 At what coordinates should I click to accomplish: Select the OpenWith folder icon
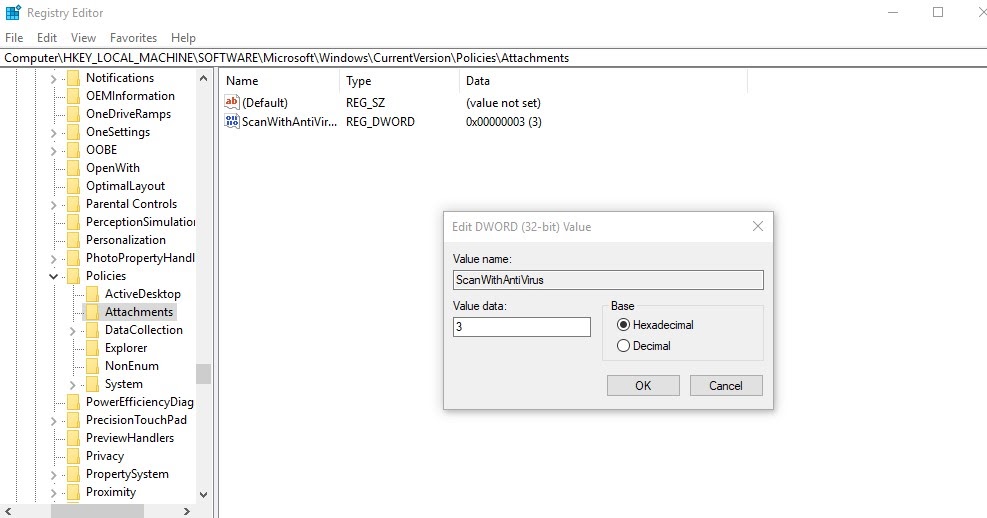click(74, 168)
